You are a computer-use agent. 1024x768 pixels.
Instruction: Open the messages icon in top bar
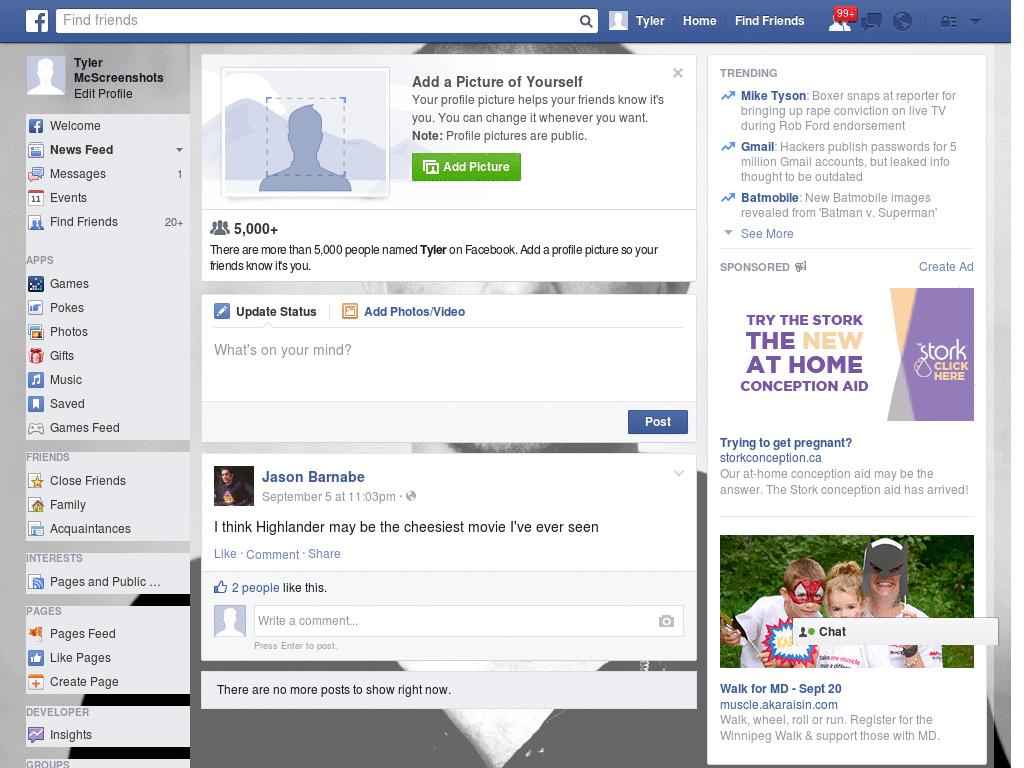pos(871,20)
